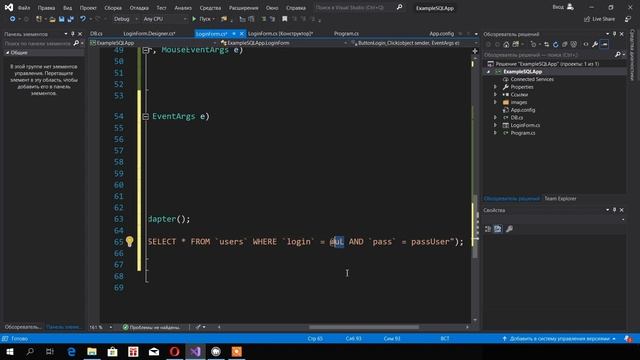640x360 pixels.
Task: Open the Windows Start menu
Action: click(10, 351)
